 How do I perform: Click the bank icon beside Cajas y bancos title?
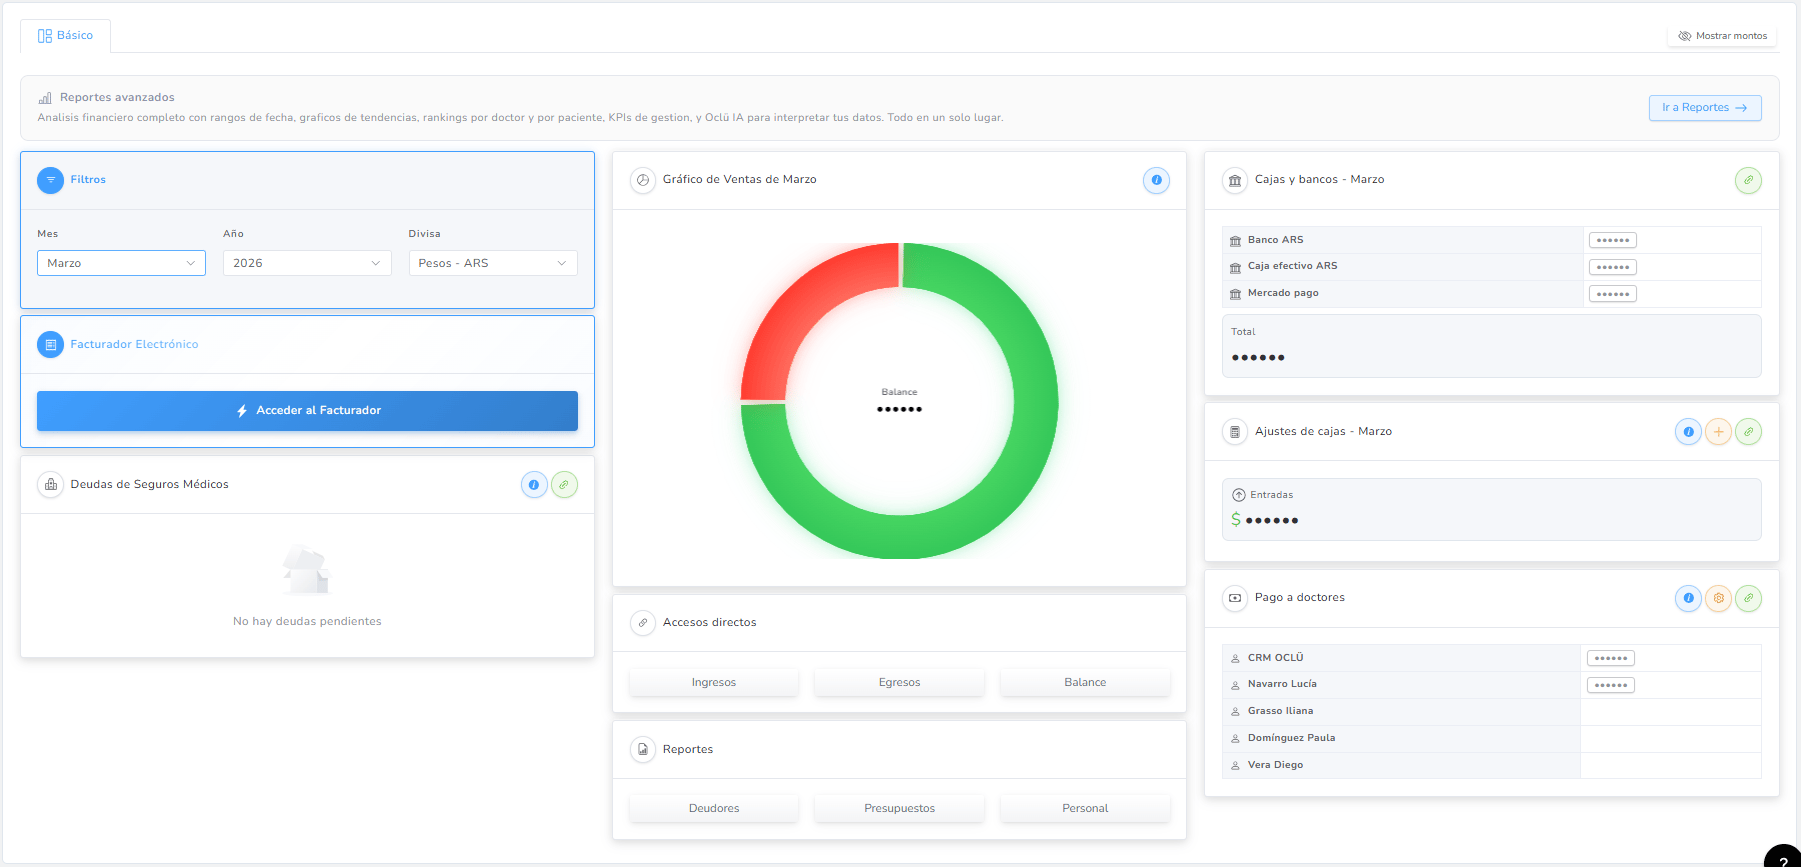(x=1235, y=180)
